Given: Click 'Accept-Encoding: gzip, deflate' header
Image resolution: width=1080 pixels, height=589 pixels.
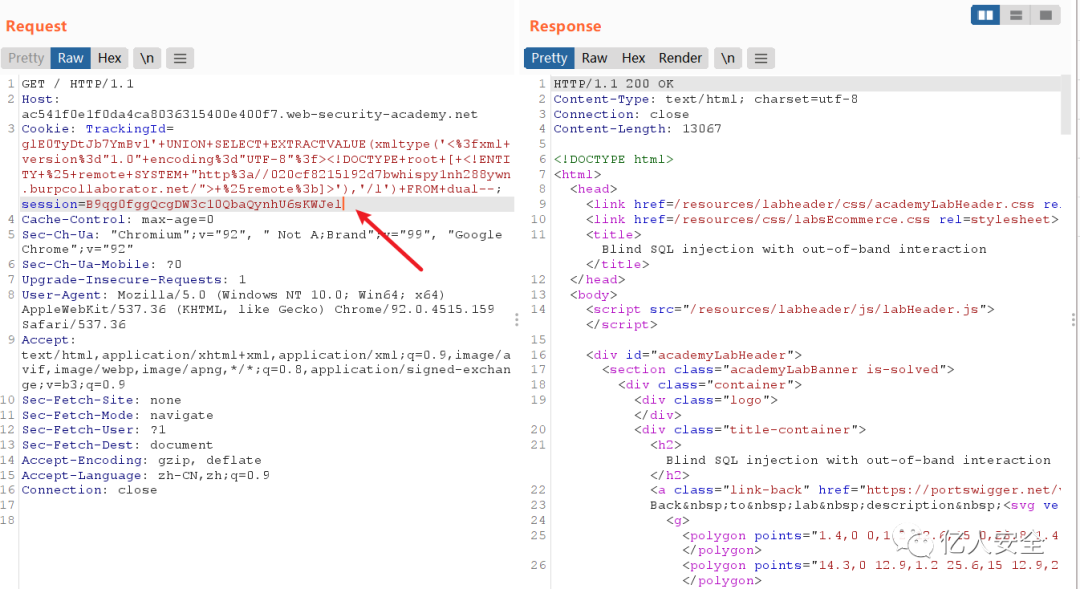Looking at the screenshot, I should (x=142, y=460).
